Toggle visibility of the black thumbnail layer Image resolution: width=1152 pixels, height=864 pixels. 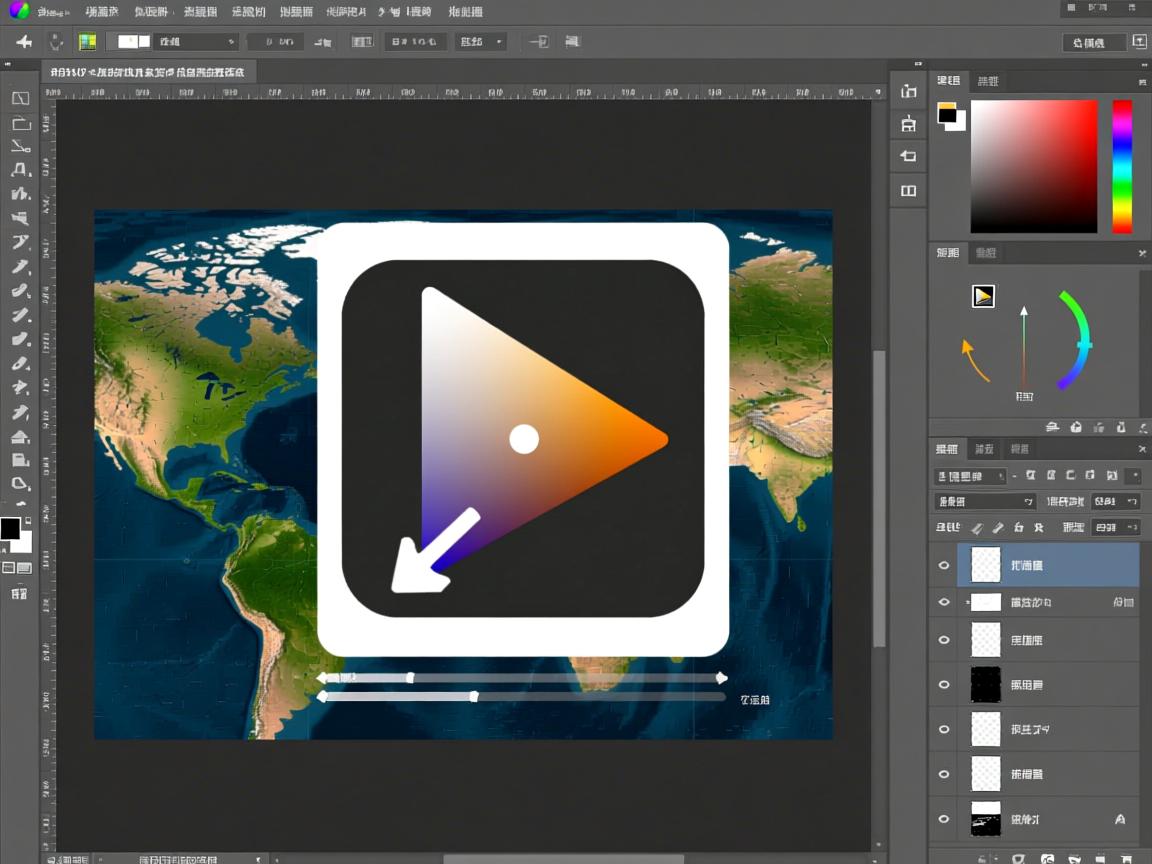point(943,685)
